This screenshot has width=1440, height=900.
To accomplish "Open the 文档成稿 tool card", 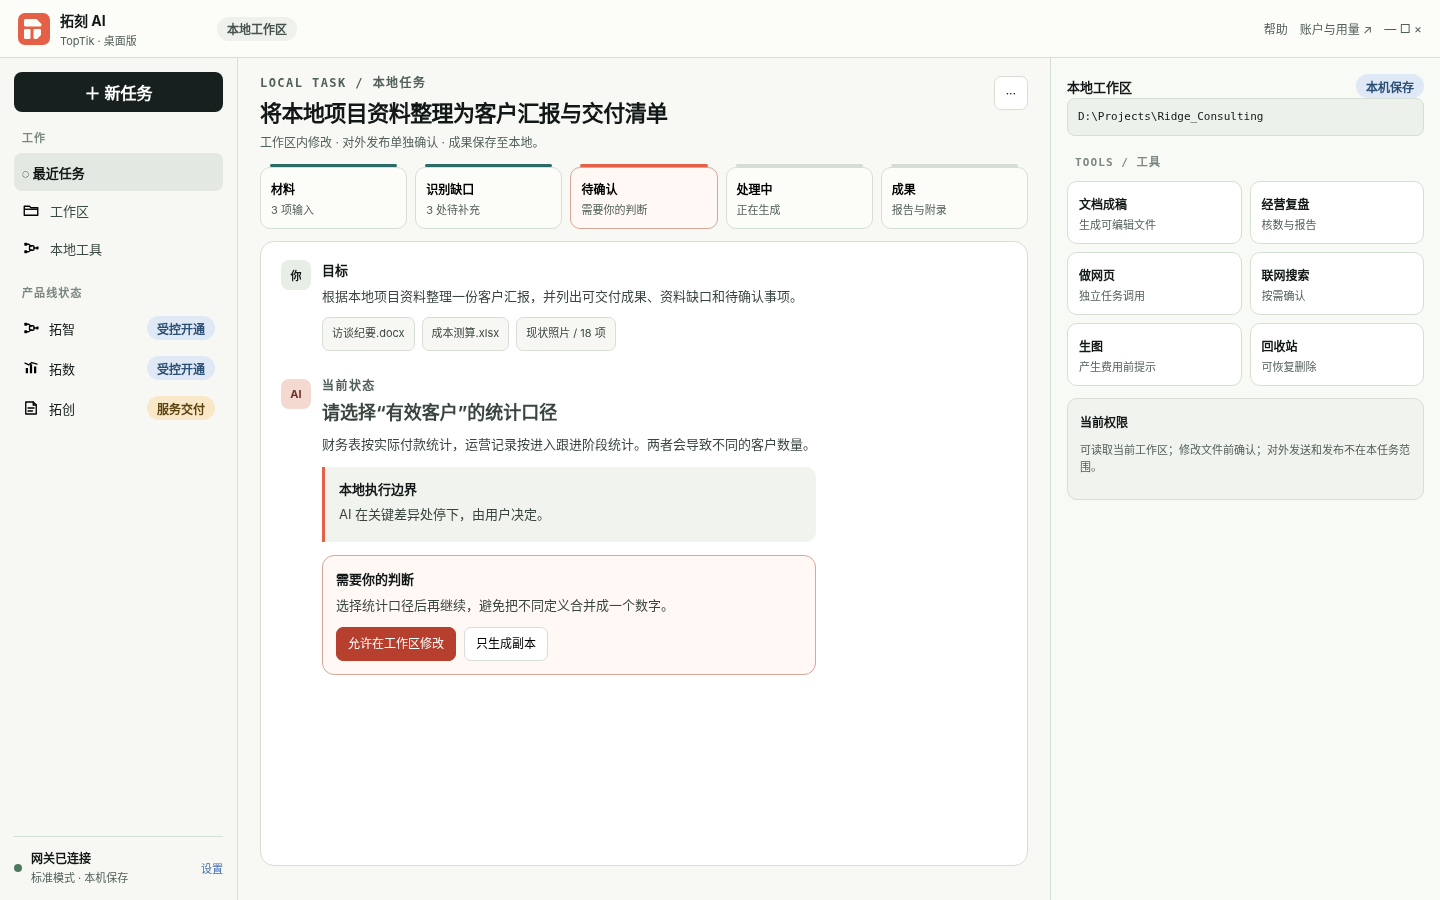I will point(1154,213).
